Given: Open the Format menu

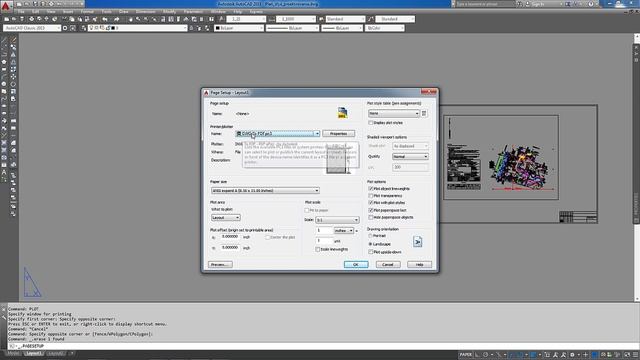Looking at the screenshot, I should tap(87, 12).
